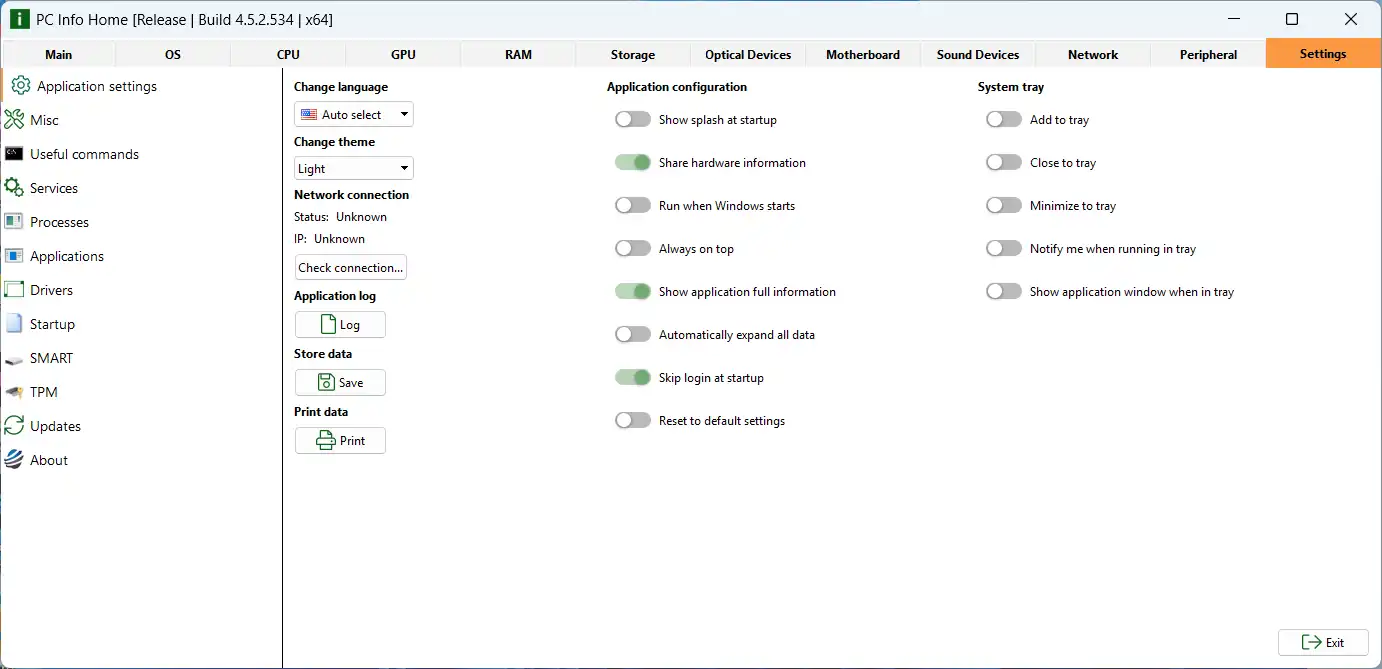This screenshot has height=669, width=1382.
Task: Select the Drivers icon in sidebar
Action: (14, 290)
